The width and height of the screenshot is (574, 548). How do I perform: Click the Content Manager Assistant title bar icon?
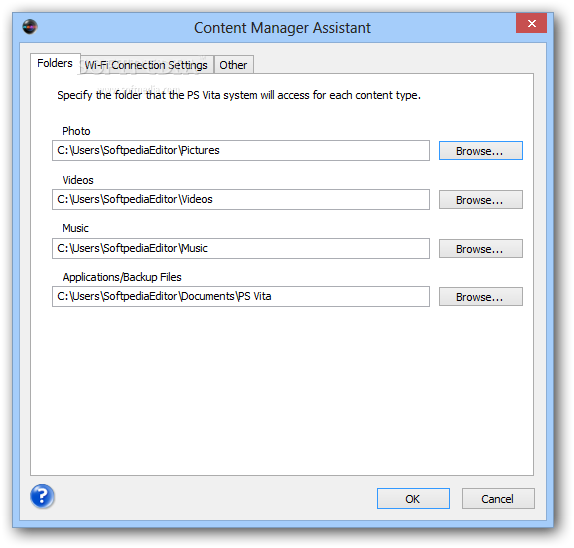[x=30, y=27]
